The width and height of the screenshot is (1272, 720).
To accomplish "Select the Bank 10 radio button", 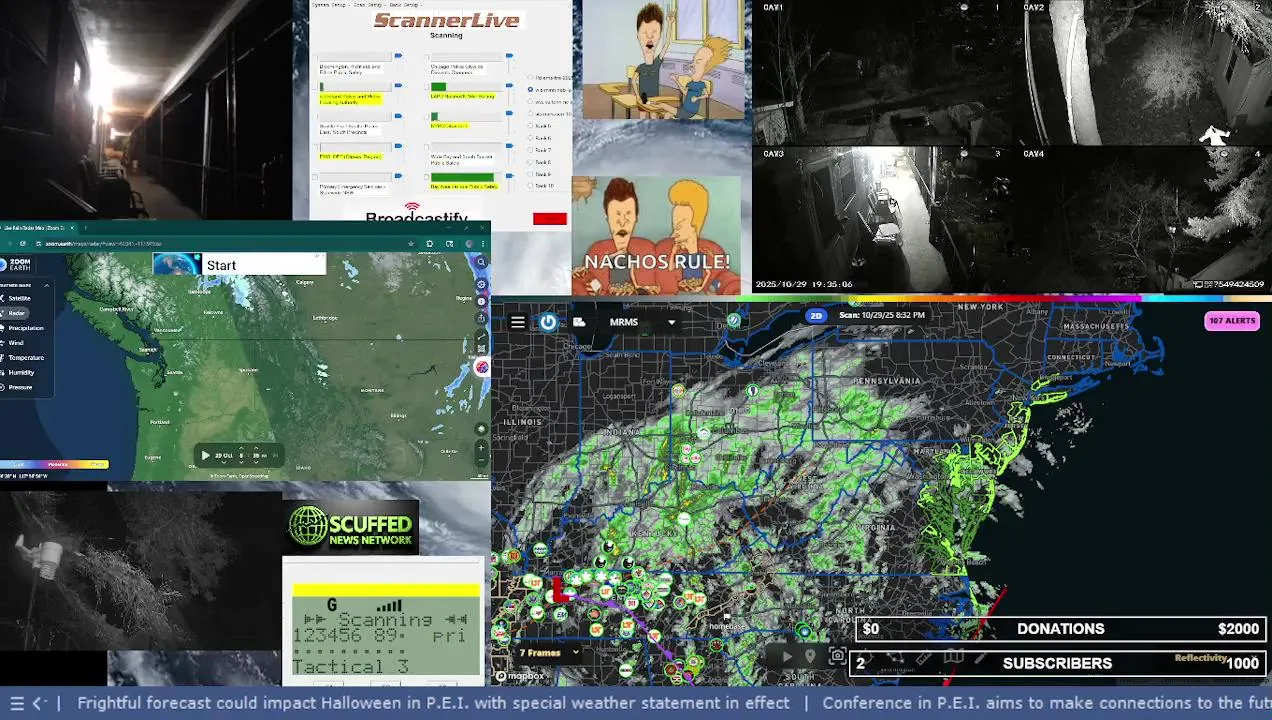I will click(x=530, y=185).
